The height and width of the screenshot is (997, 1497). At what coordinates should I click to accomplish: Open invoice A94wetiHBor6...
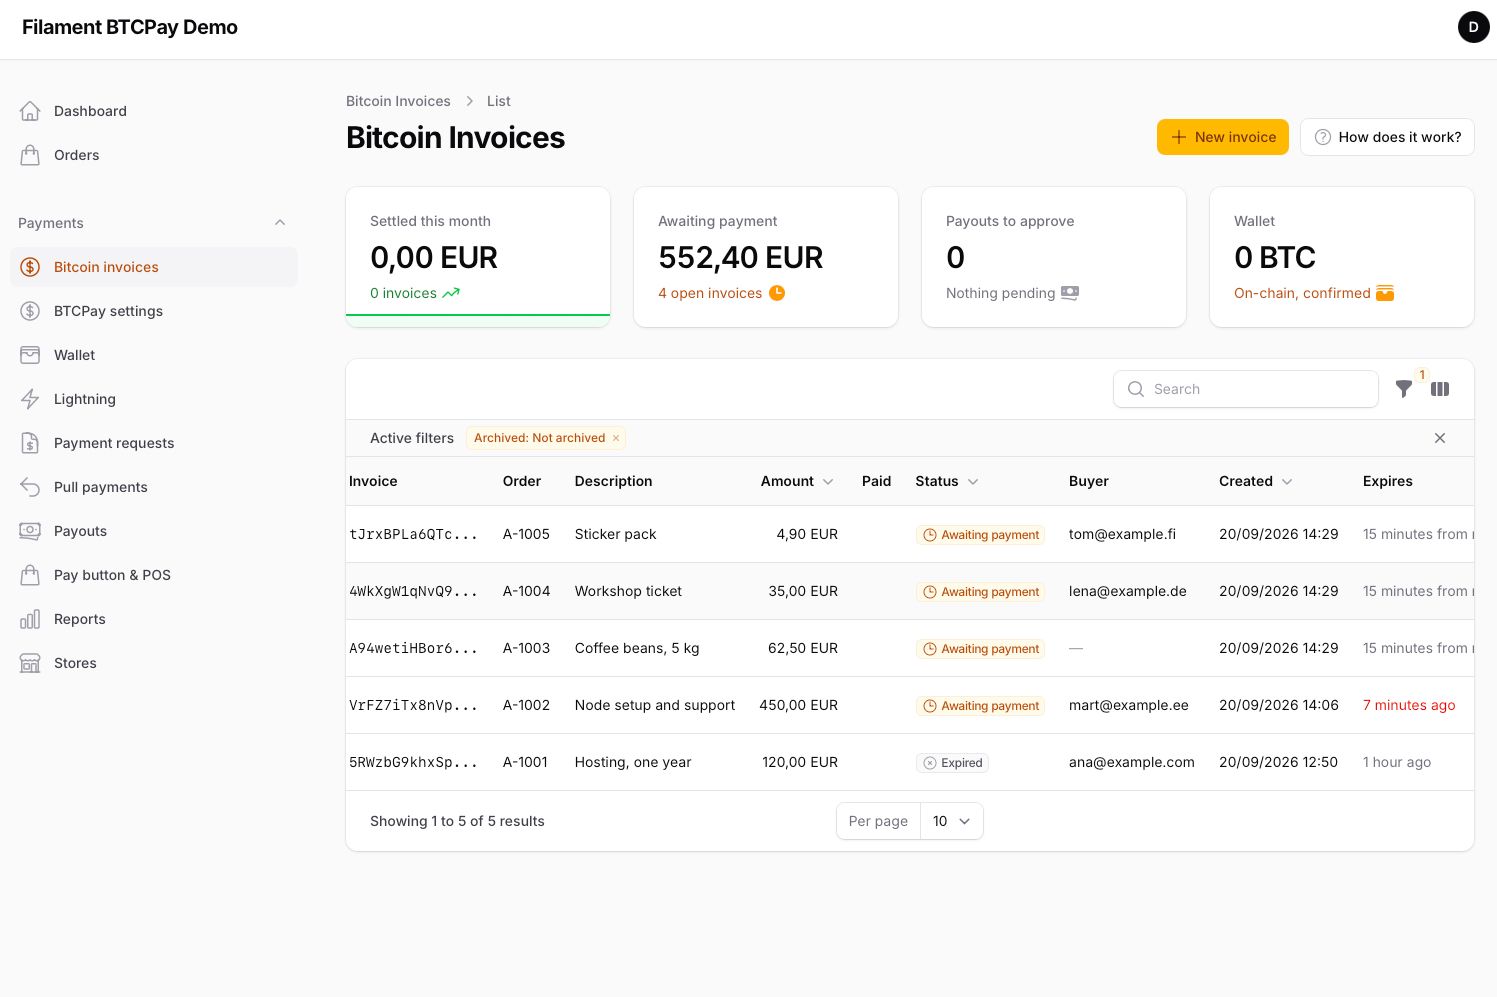(413, 649)
